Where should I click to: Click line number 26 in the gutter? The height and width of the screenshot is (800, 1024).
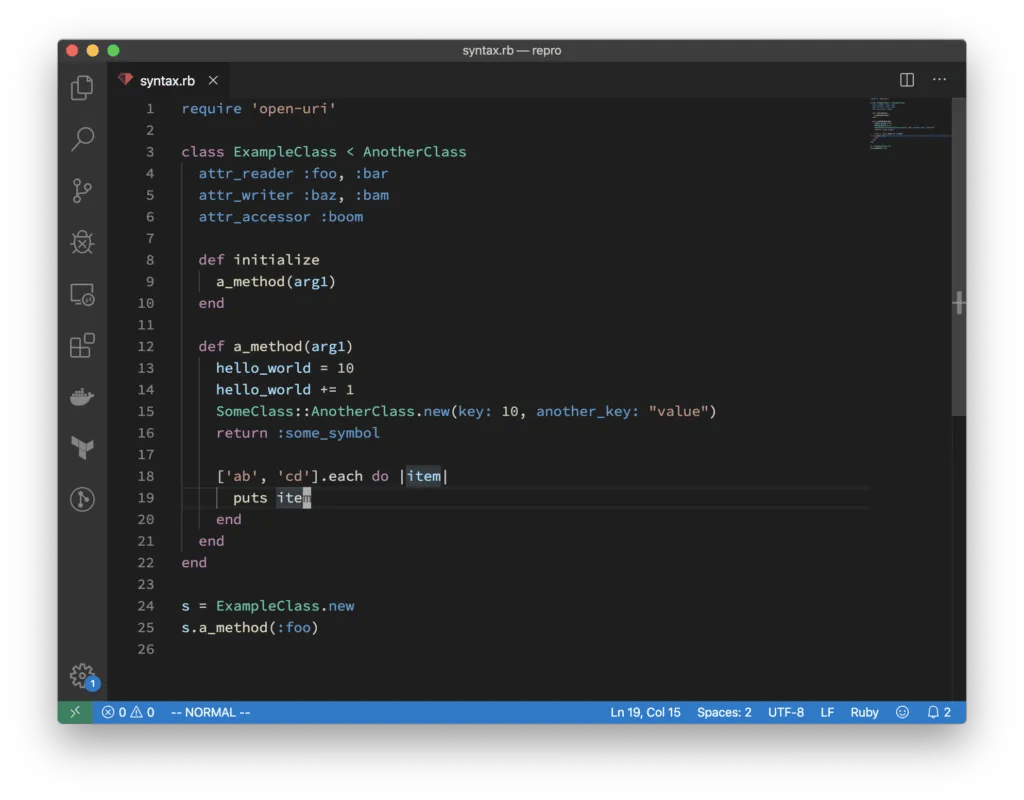coord(146,649)
